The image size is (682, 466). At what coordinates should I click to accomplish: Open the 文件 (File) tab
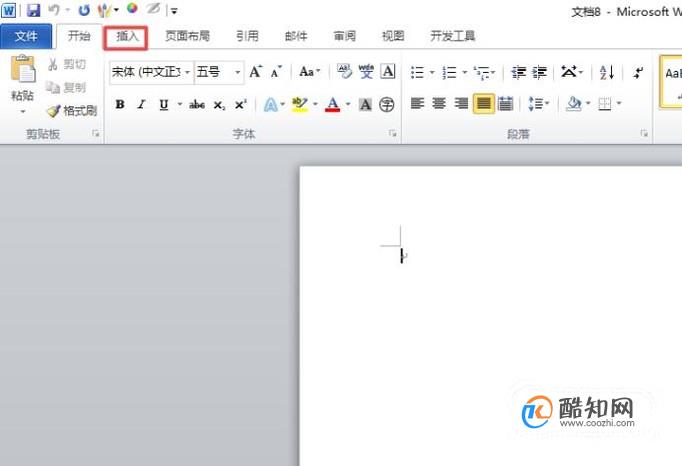[26, 36]
